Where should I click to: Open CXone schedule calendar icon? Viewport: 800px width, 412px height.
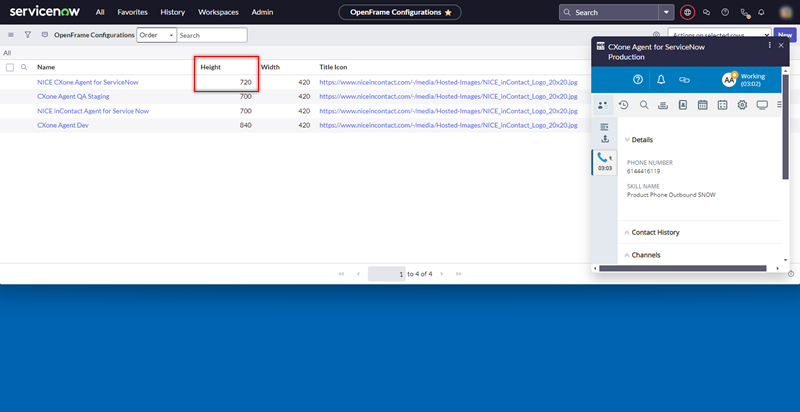(x=703, y=105)
